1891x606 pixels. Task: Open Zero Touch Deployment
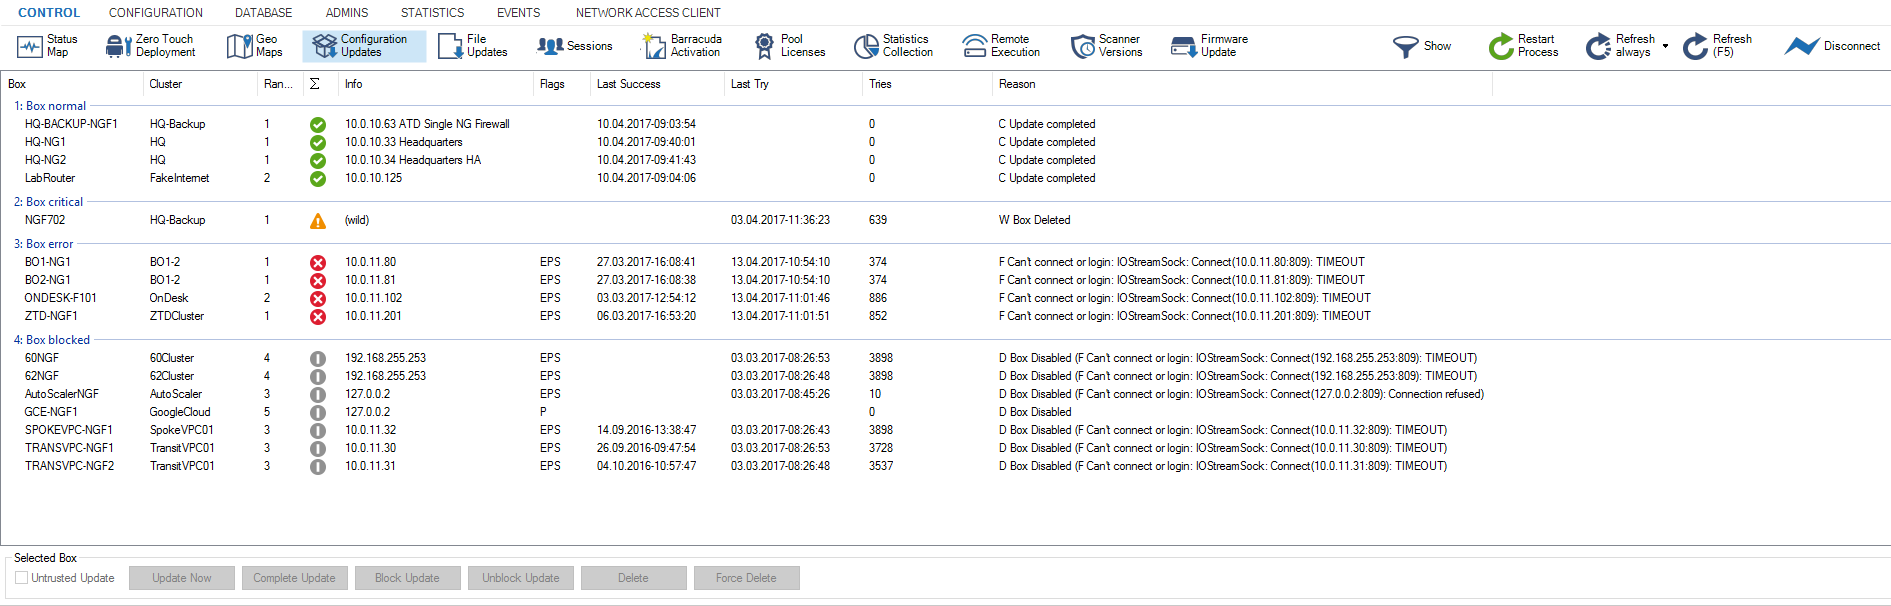pos(151,46)
